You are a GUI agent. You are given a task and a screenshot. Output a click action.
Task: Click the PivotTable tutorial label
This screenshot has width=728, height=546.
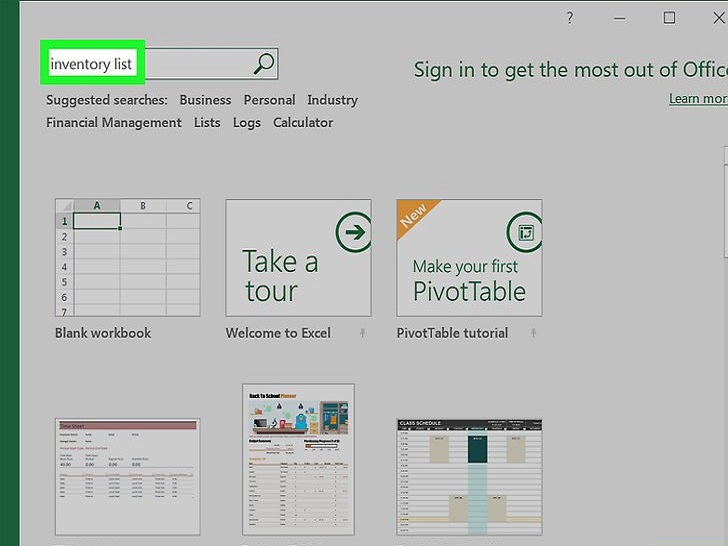(x=452, y=333)
